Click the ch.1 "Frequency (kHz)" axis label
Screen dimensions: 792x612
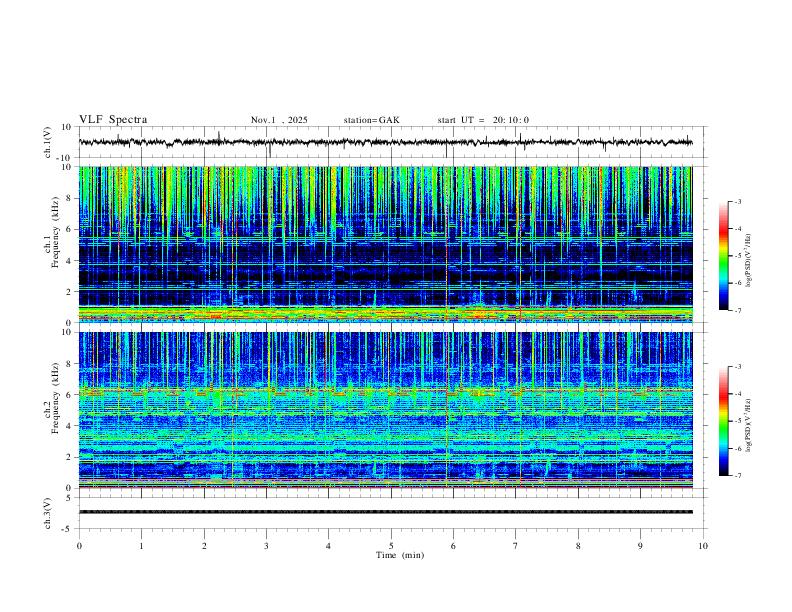[x=55, y=231]
